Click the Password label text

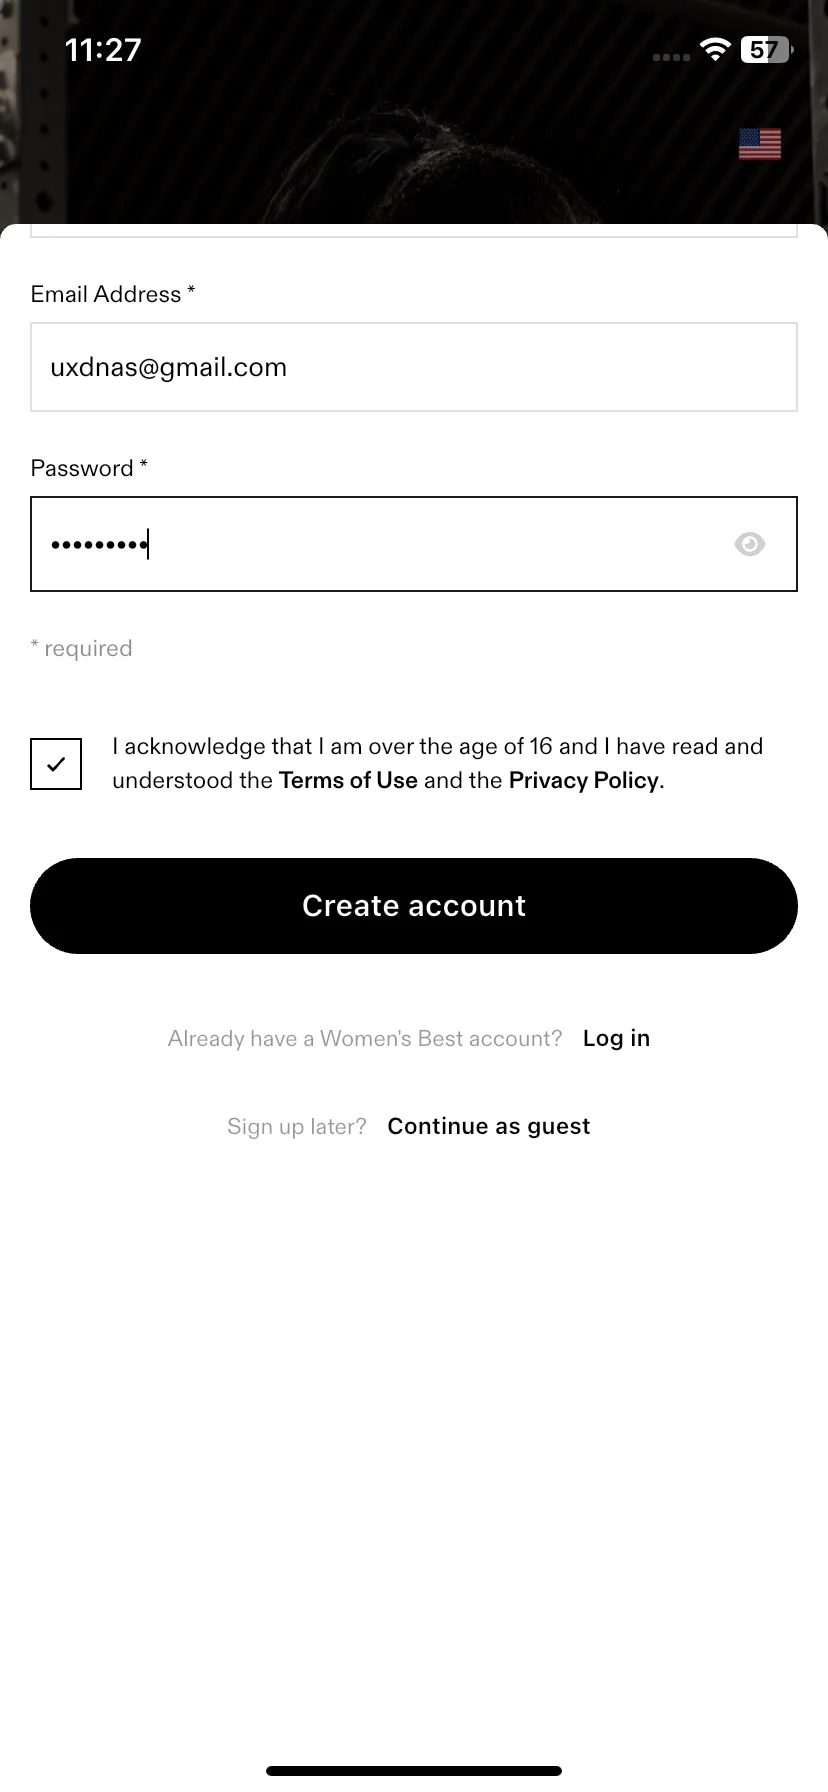click(x=89, y=468)
